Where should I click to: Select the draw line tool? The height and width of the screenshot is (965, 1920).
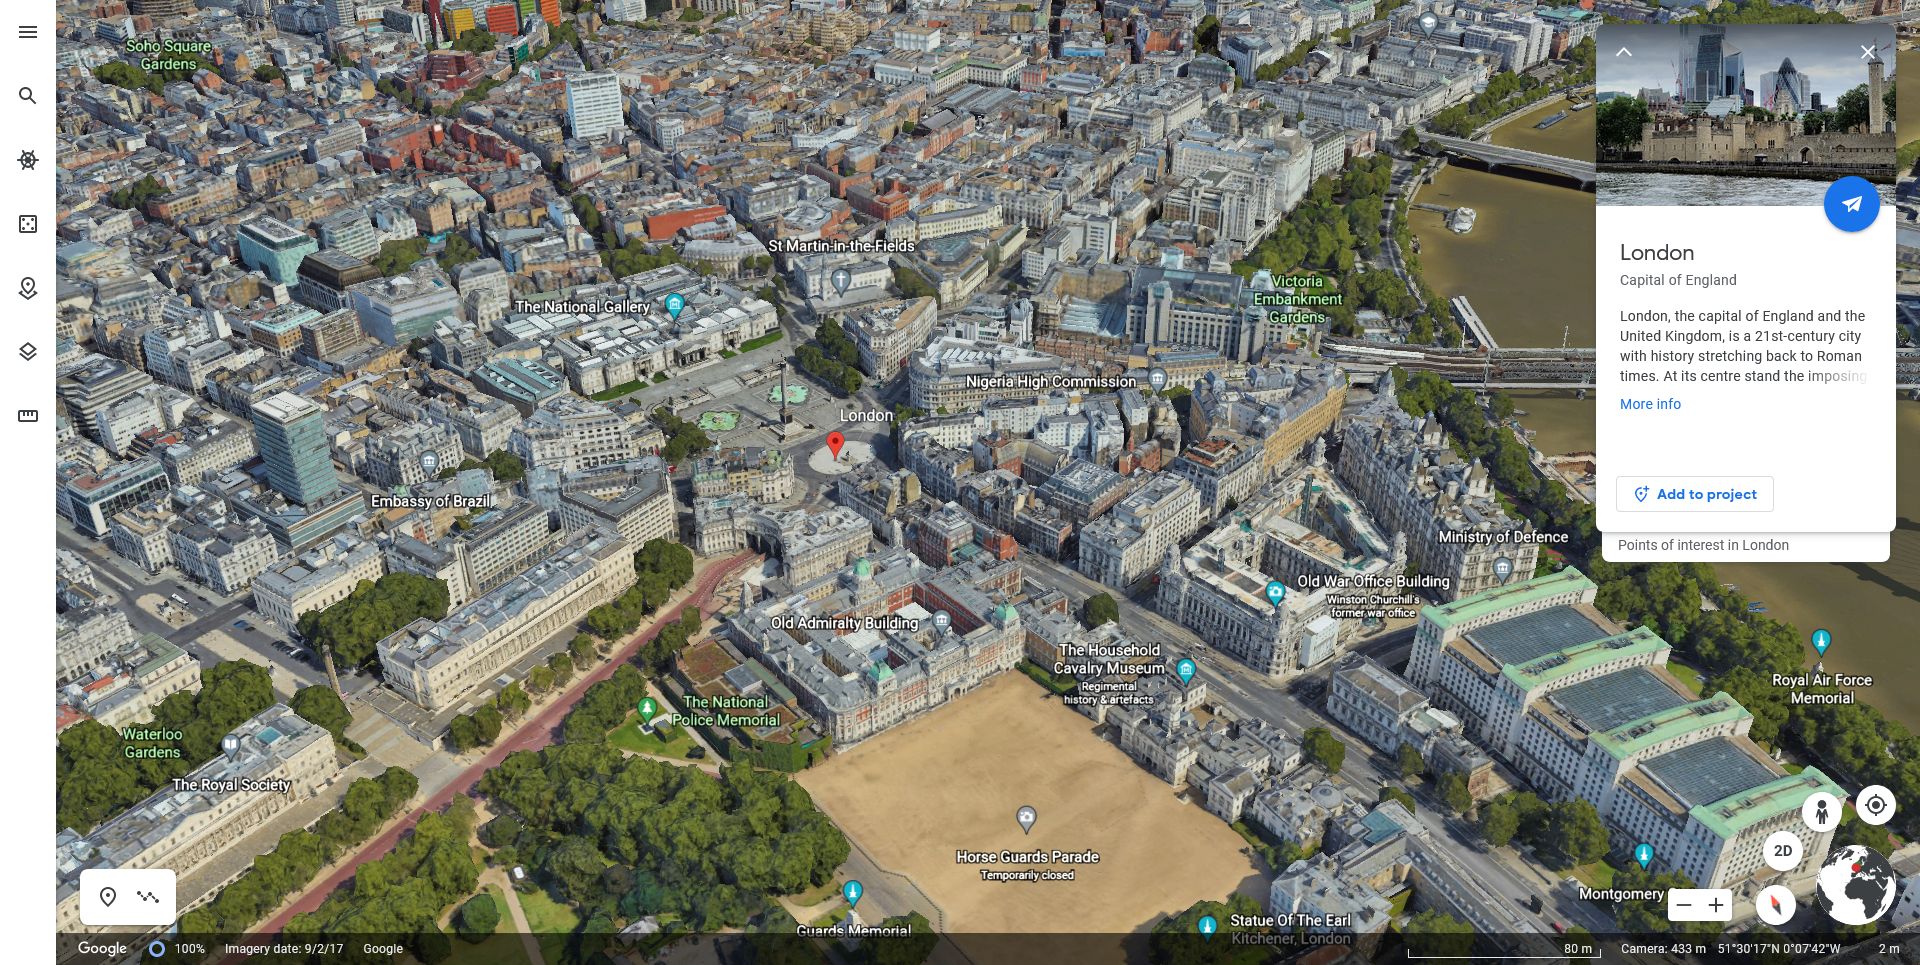click(148, 897)
